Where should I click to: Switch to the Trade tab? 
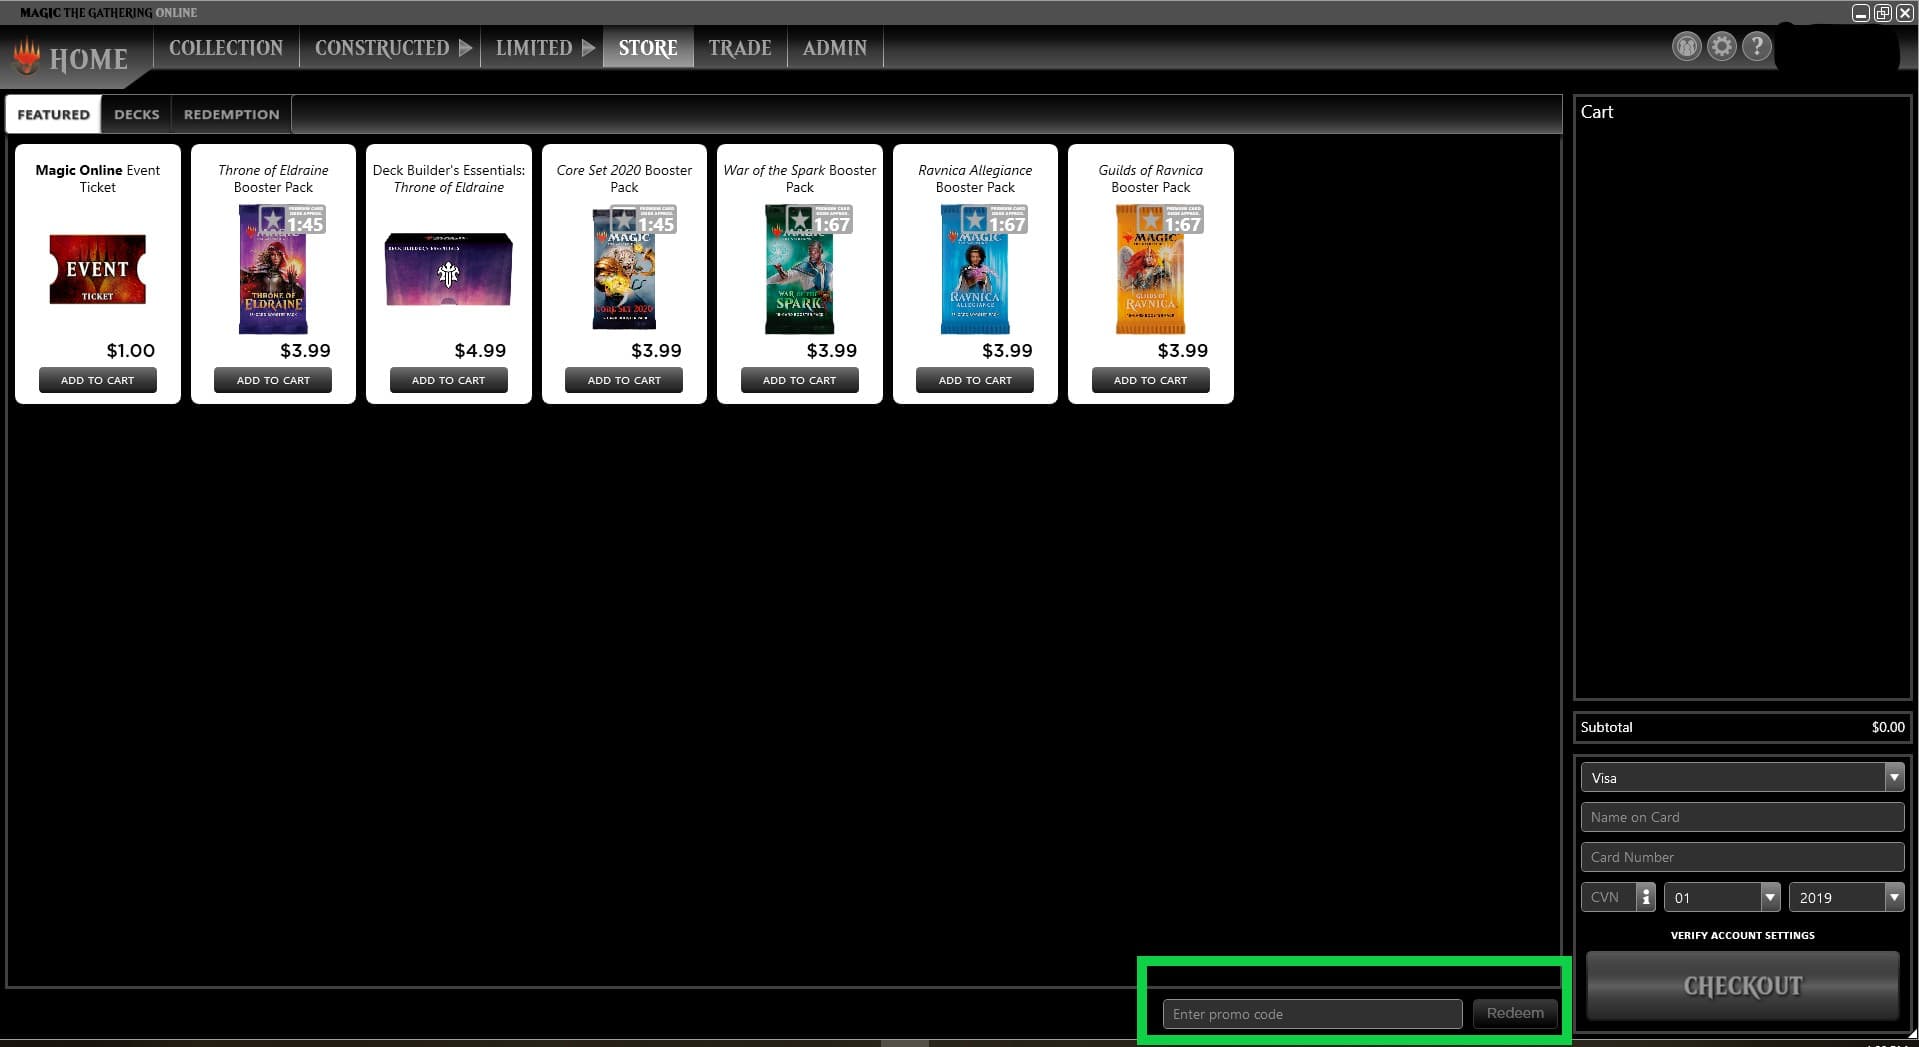(740, 48)
